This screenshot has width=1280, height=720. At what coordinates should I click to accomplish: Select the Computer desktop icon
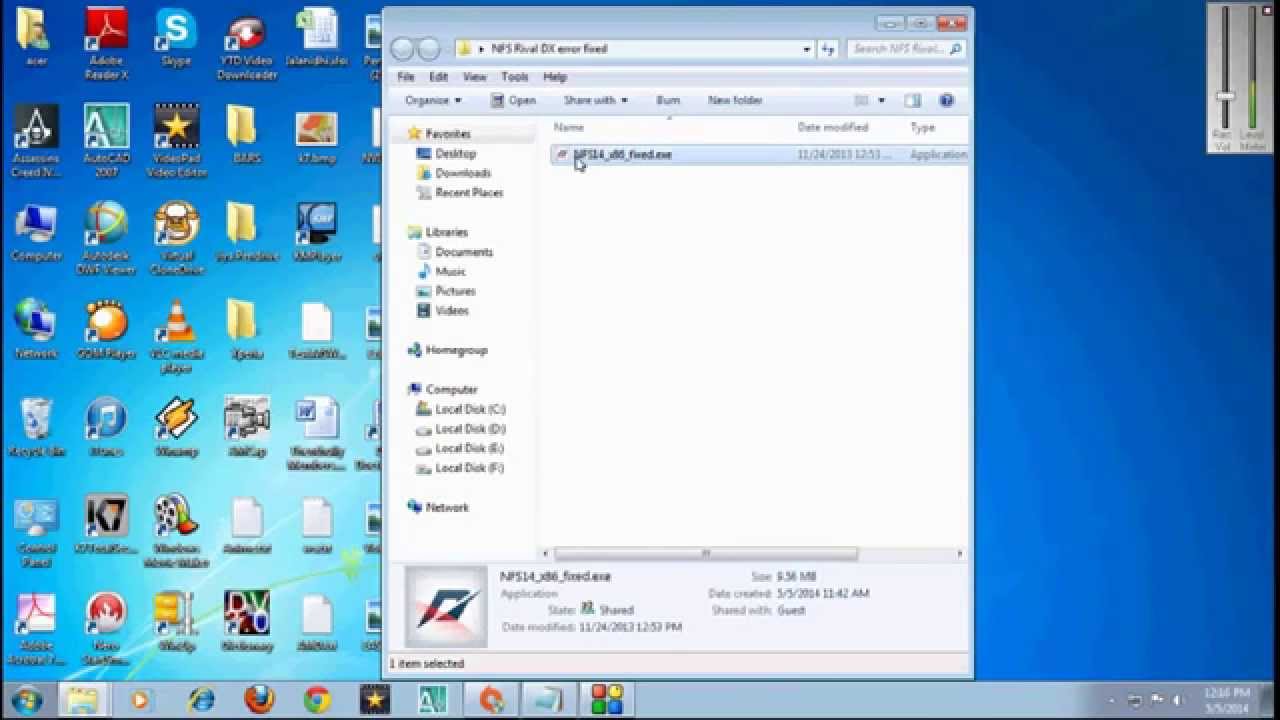(36, 232)
